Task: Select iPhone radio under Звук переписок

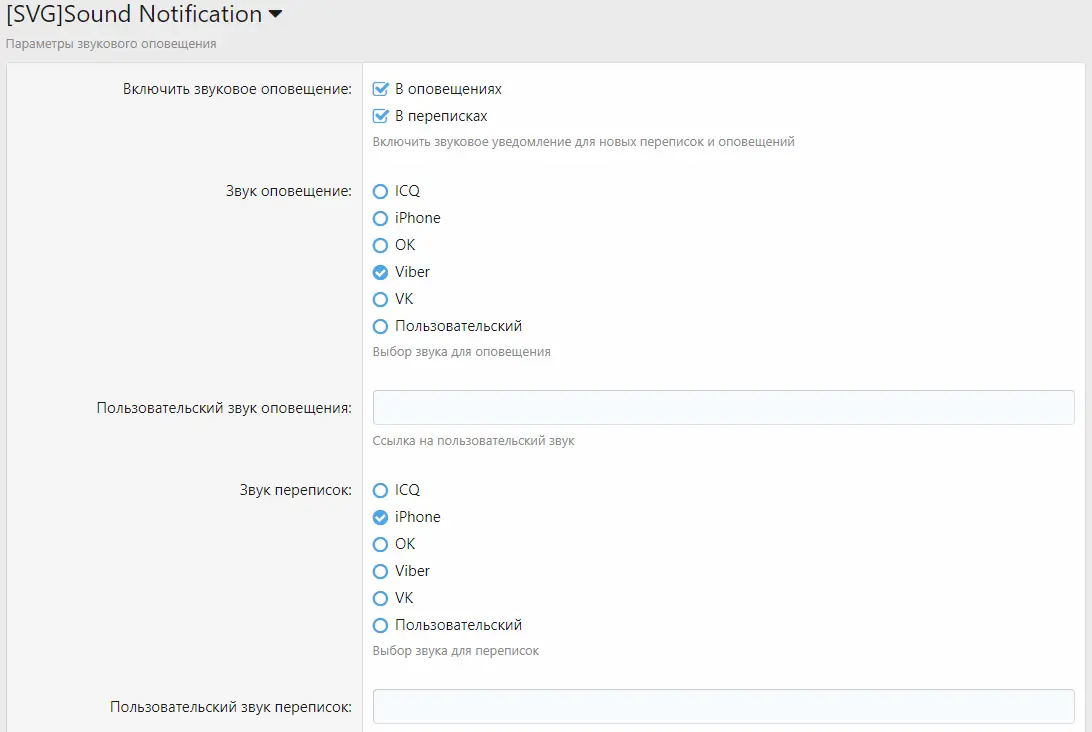Action: tap(380, 517)
